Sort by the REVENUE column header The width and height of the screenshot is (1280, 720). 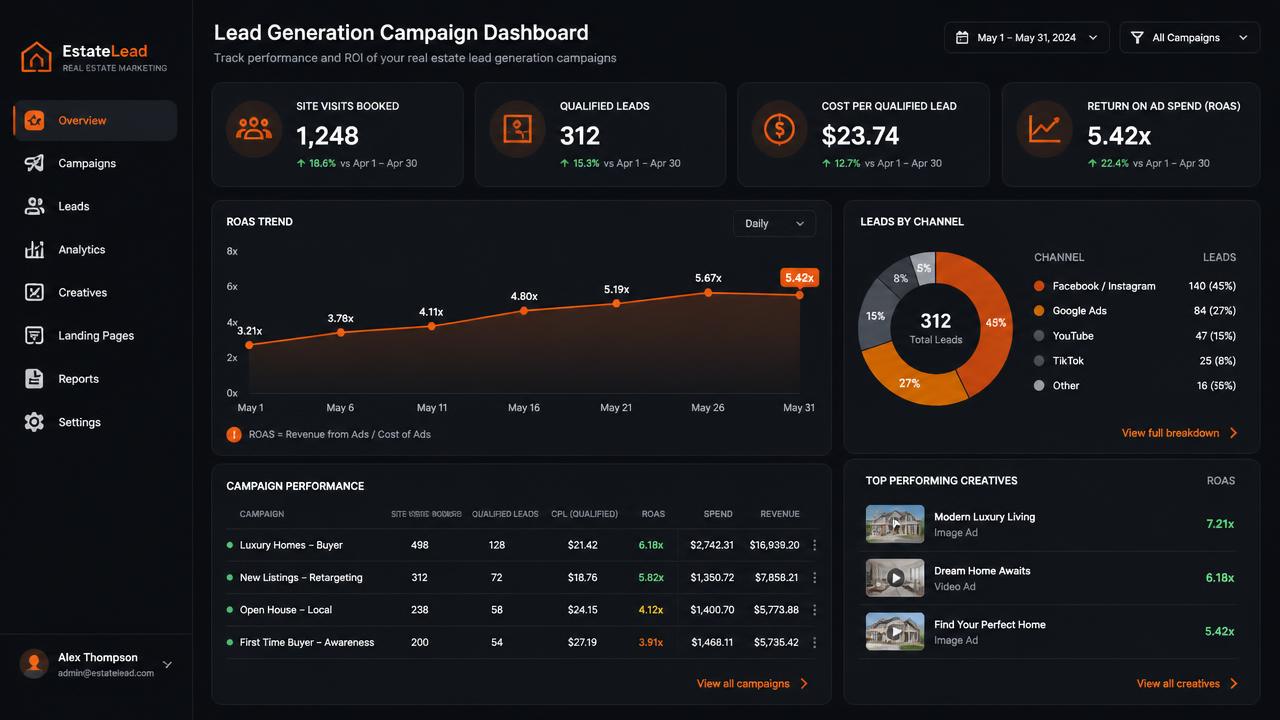(x=780, y=514)
